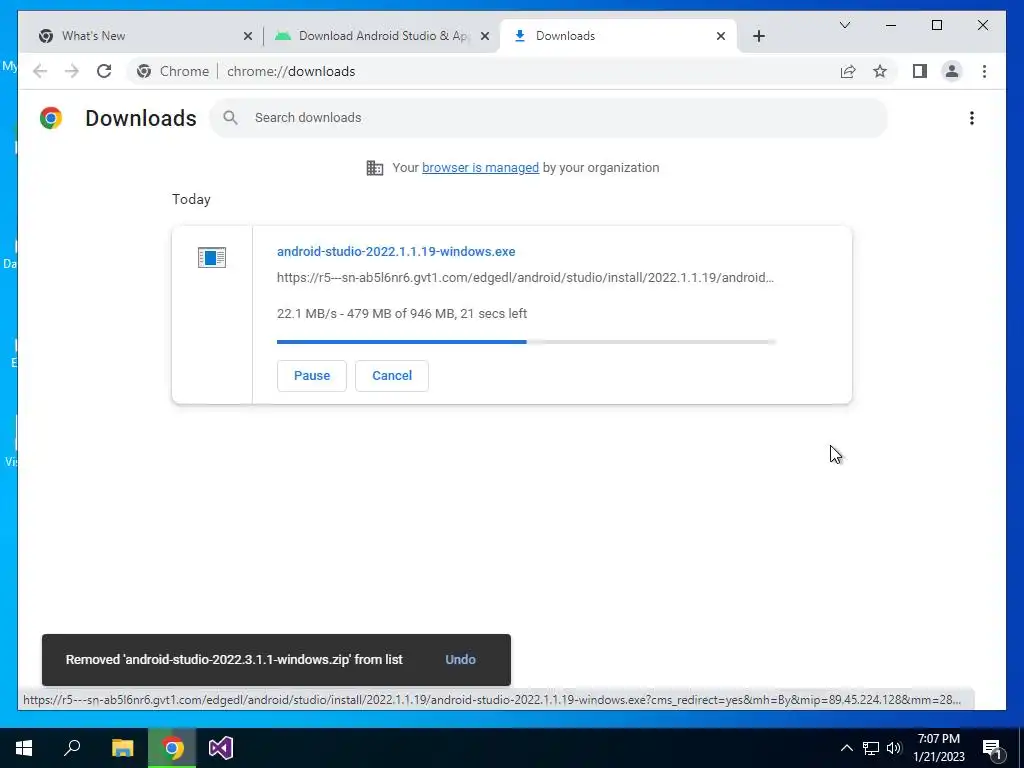Image resolution: width=1024 pixels, height=768 pixels.
Task: Open the Chrome side panel
Action: pyautogui.click(x=920, y=71)
